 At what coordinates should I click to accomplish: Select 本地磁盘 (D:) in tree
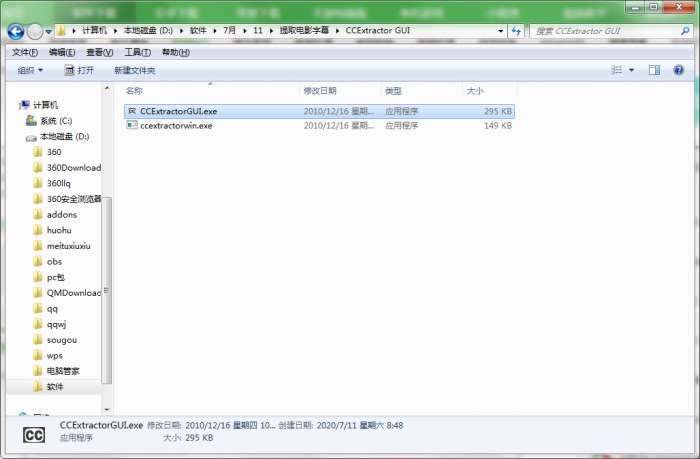[x=64, y=136]
